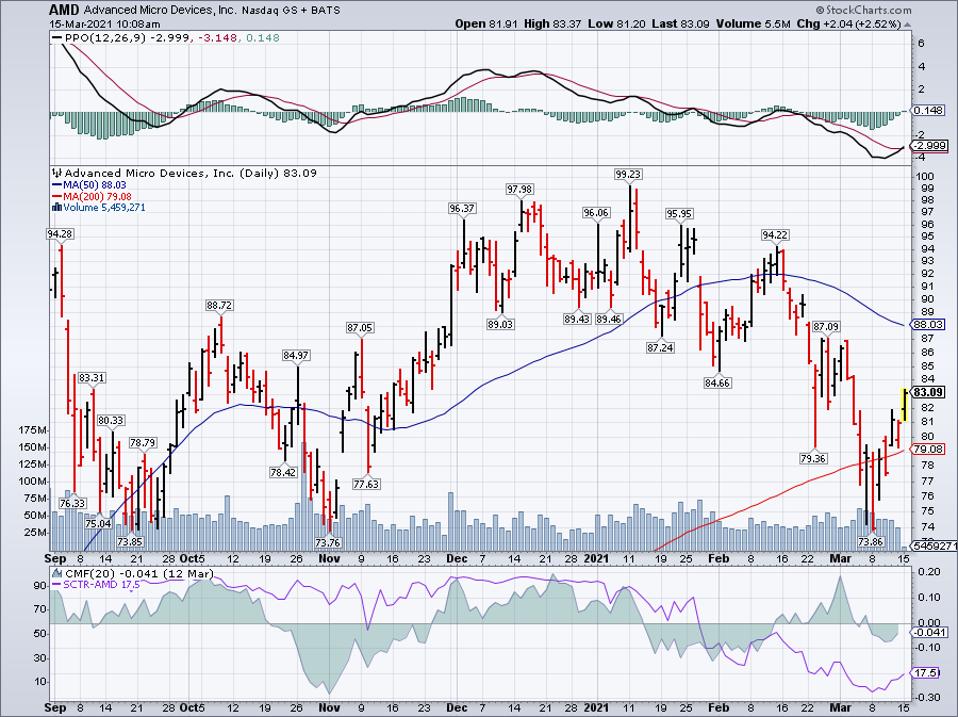Click the 89.43 low price label

click(x=577, y=319)
